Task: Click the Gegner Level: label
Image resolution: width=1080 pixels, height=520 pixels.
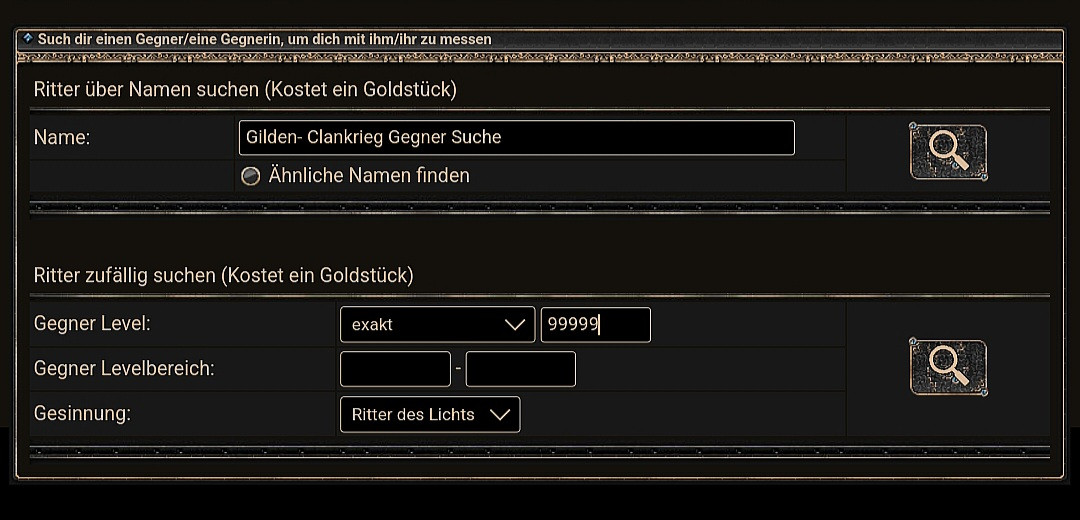Action: [92, 324]
